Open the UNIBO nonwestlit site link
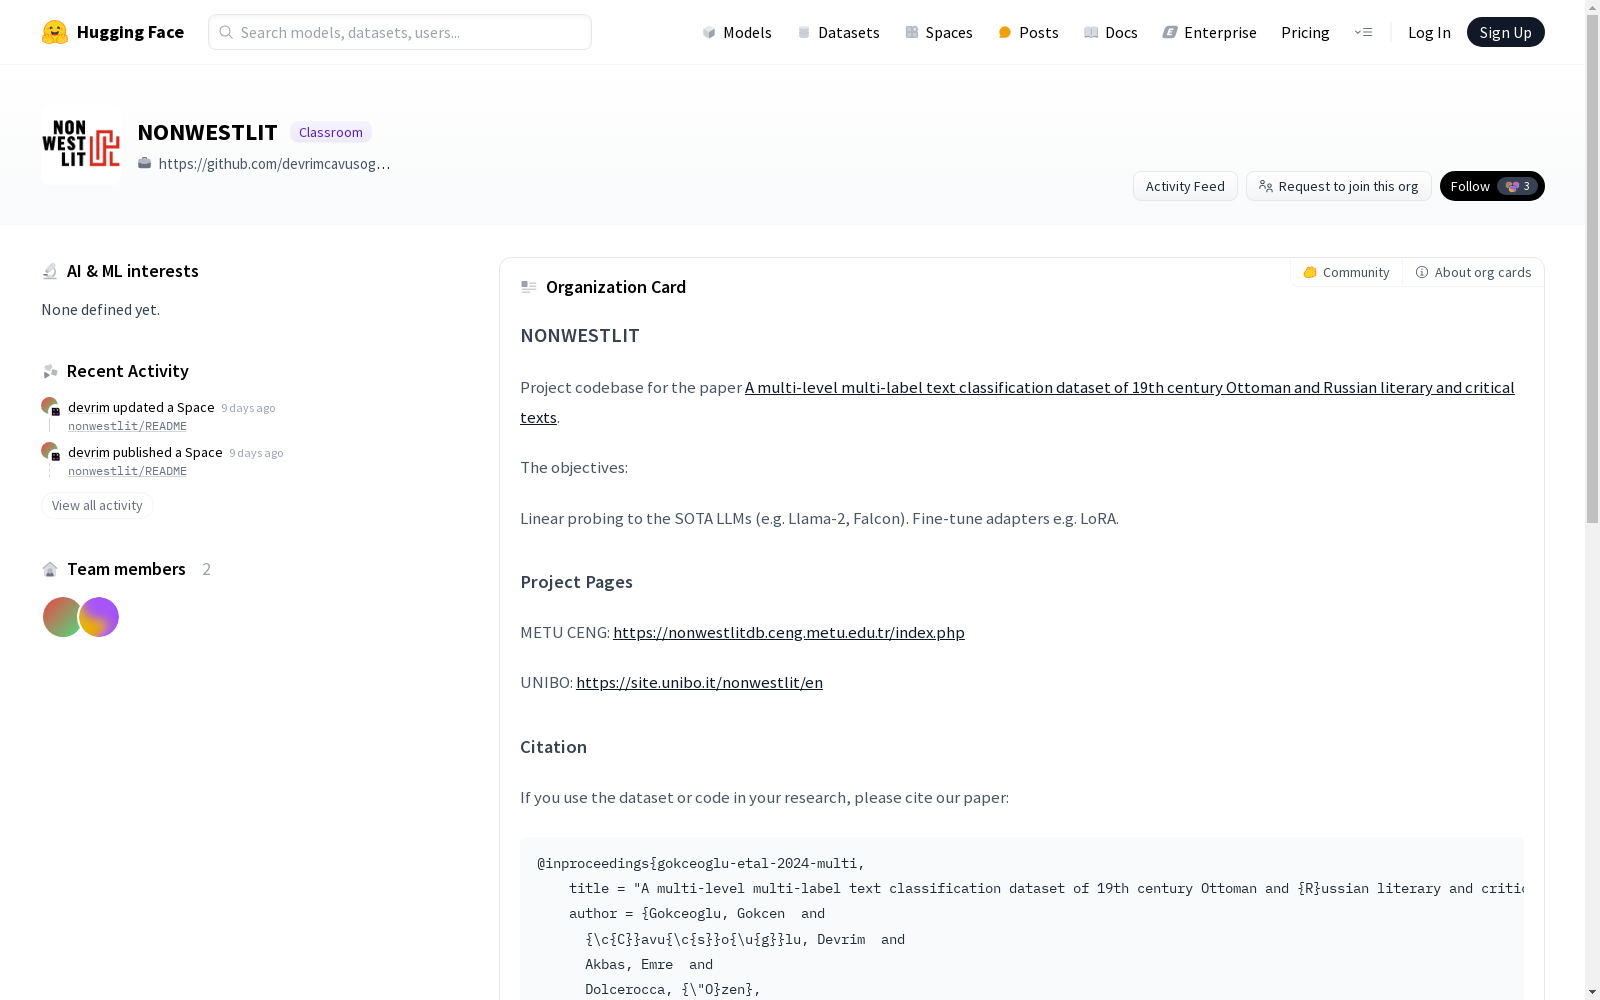This screenshot has height=1000, width=1600. click(x=699, y=682)
